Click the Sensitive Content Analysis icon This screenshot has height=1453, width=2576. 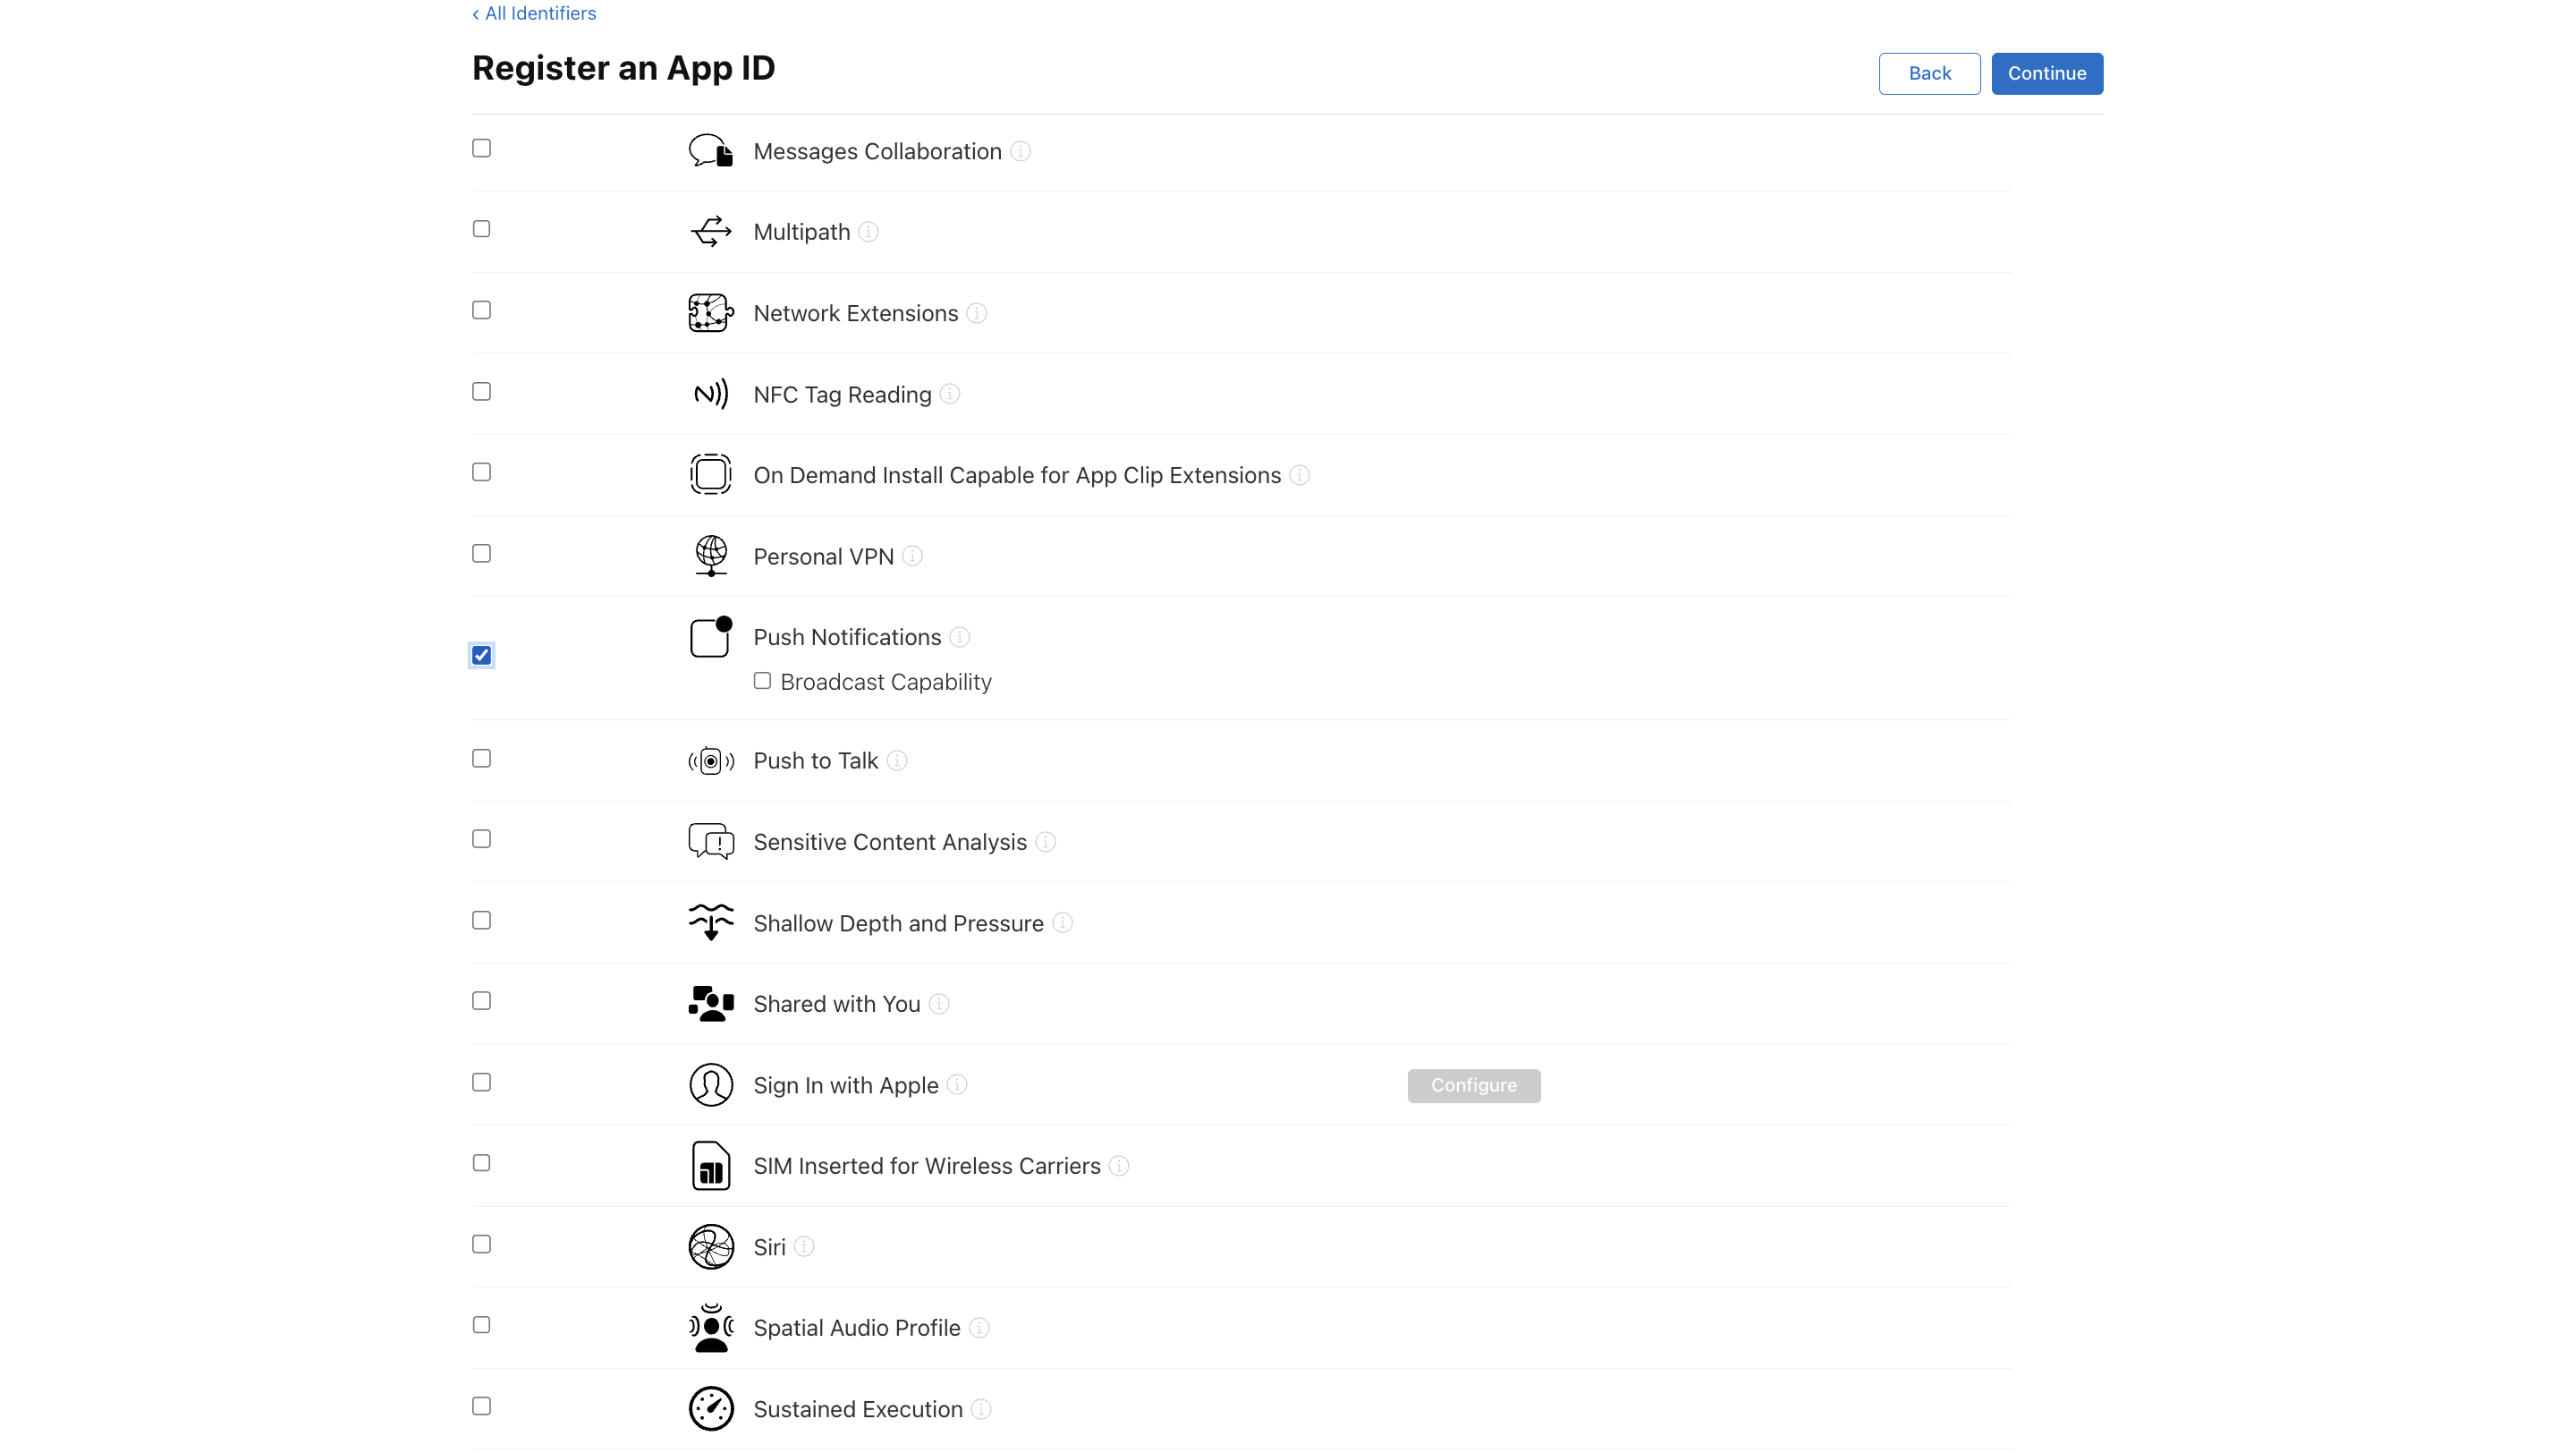pyautogui.click(x=711, y=842)
